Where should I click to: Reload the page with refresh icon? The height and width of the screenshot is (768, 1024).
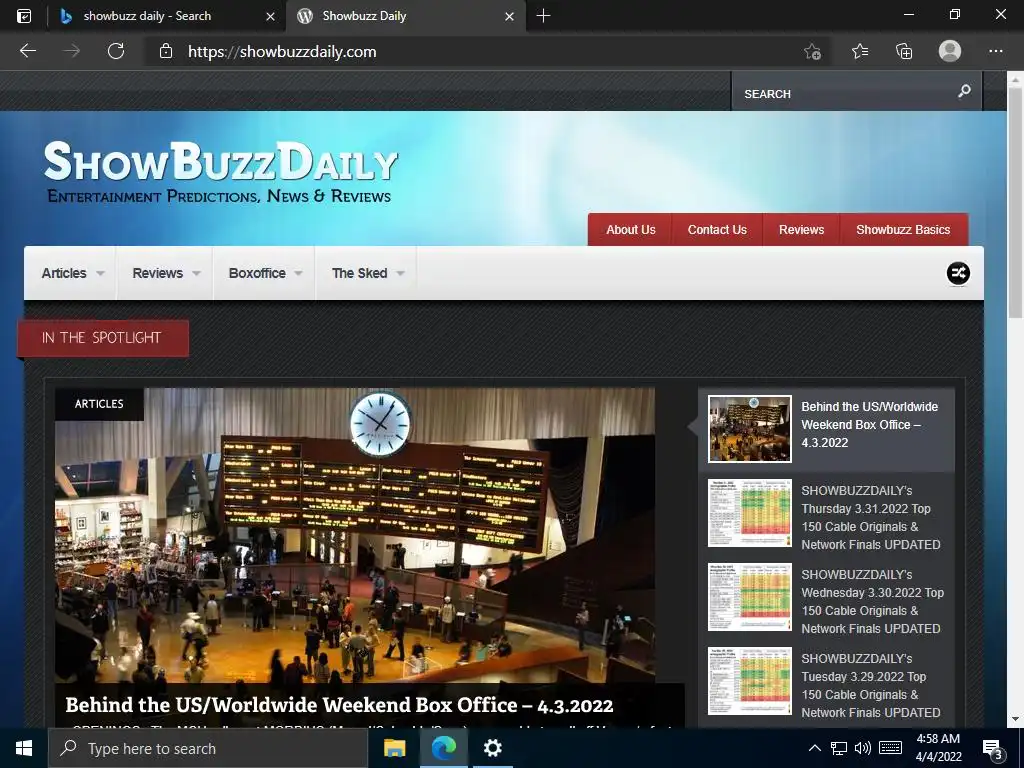coord(116,51)
